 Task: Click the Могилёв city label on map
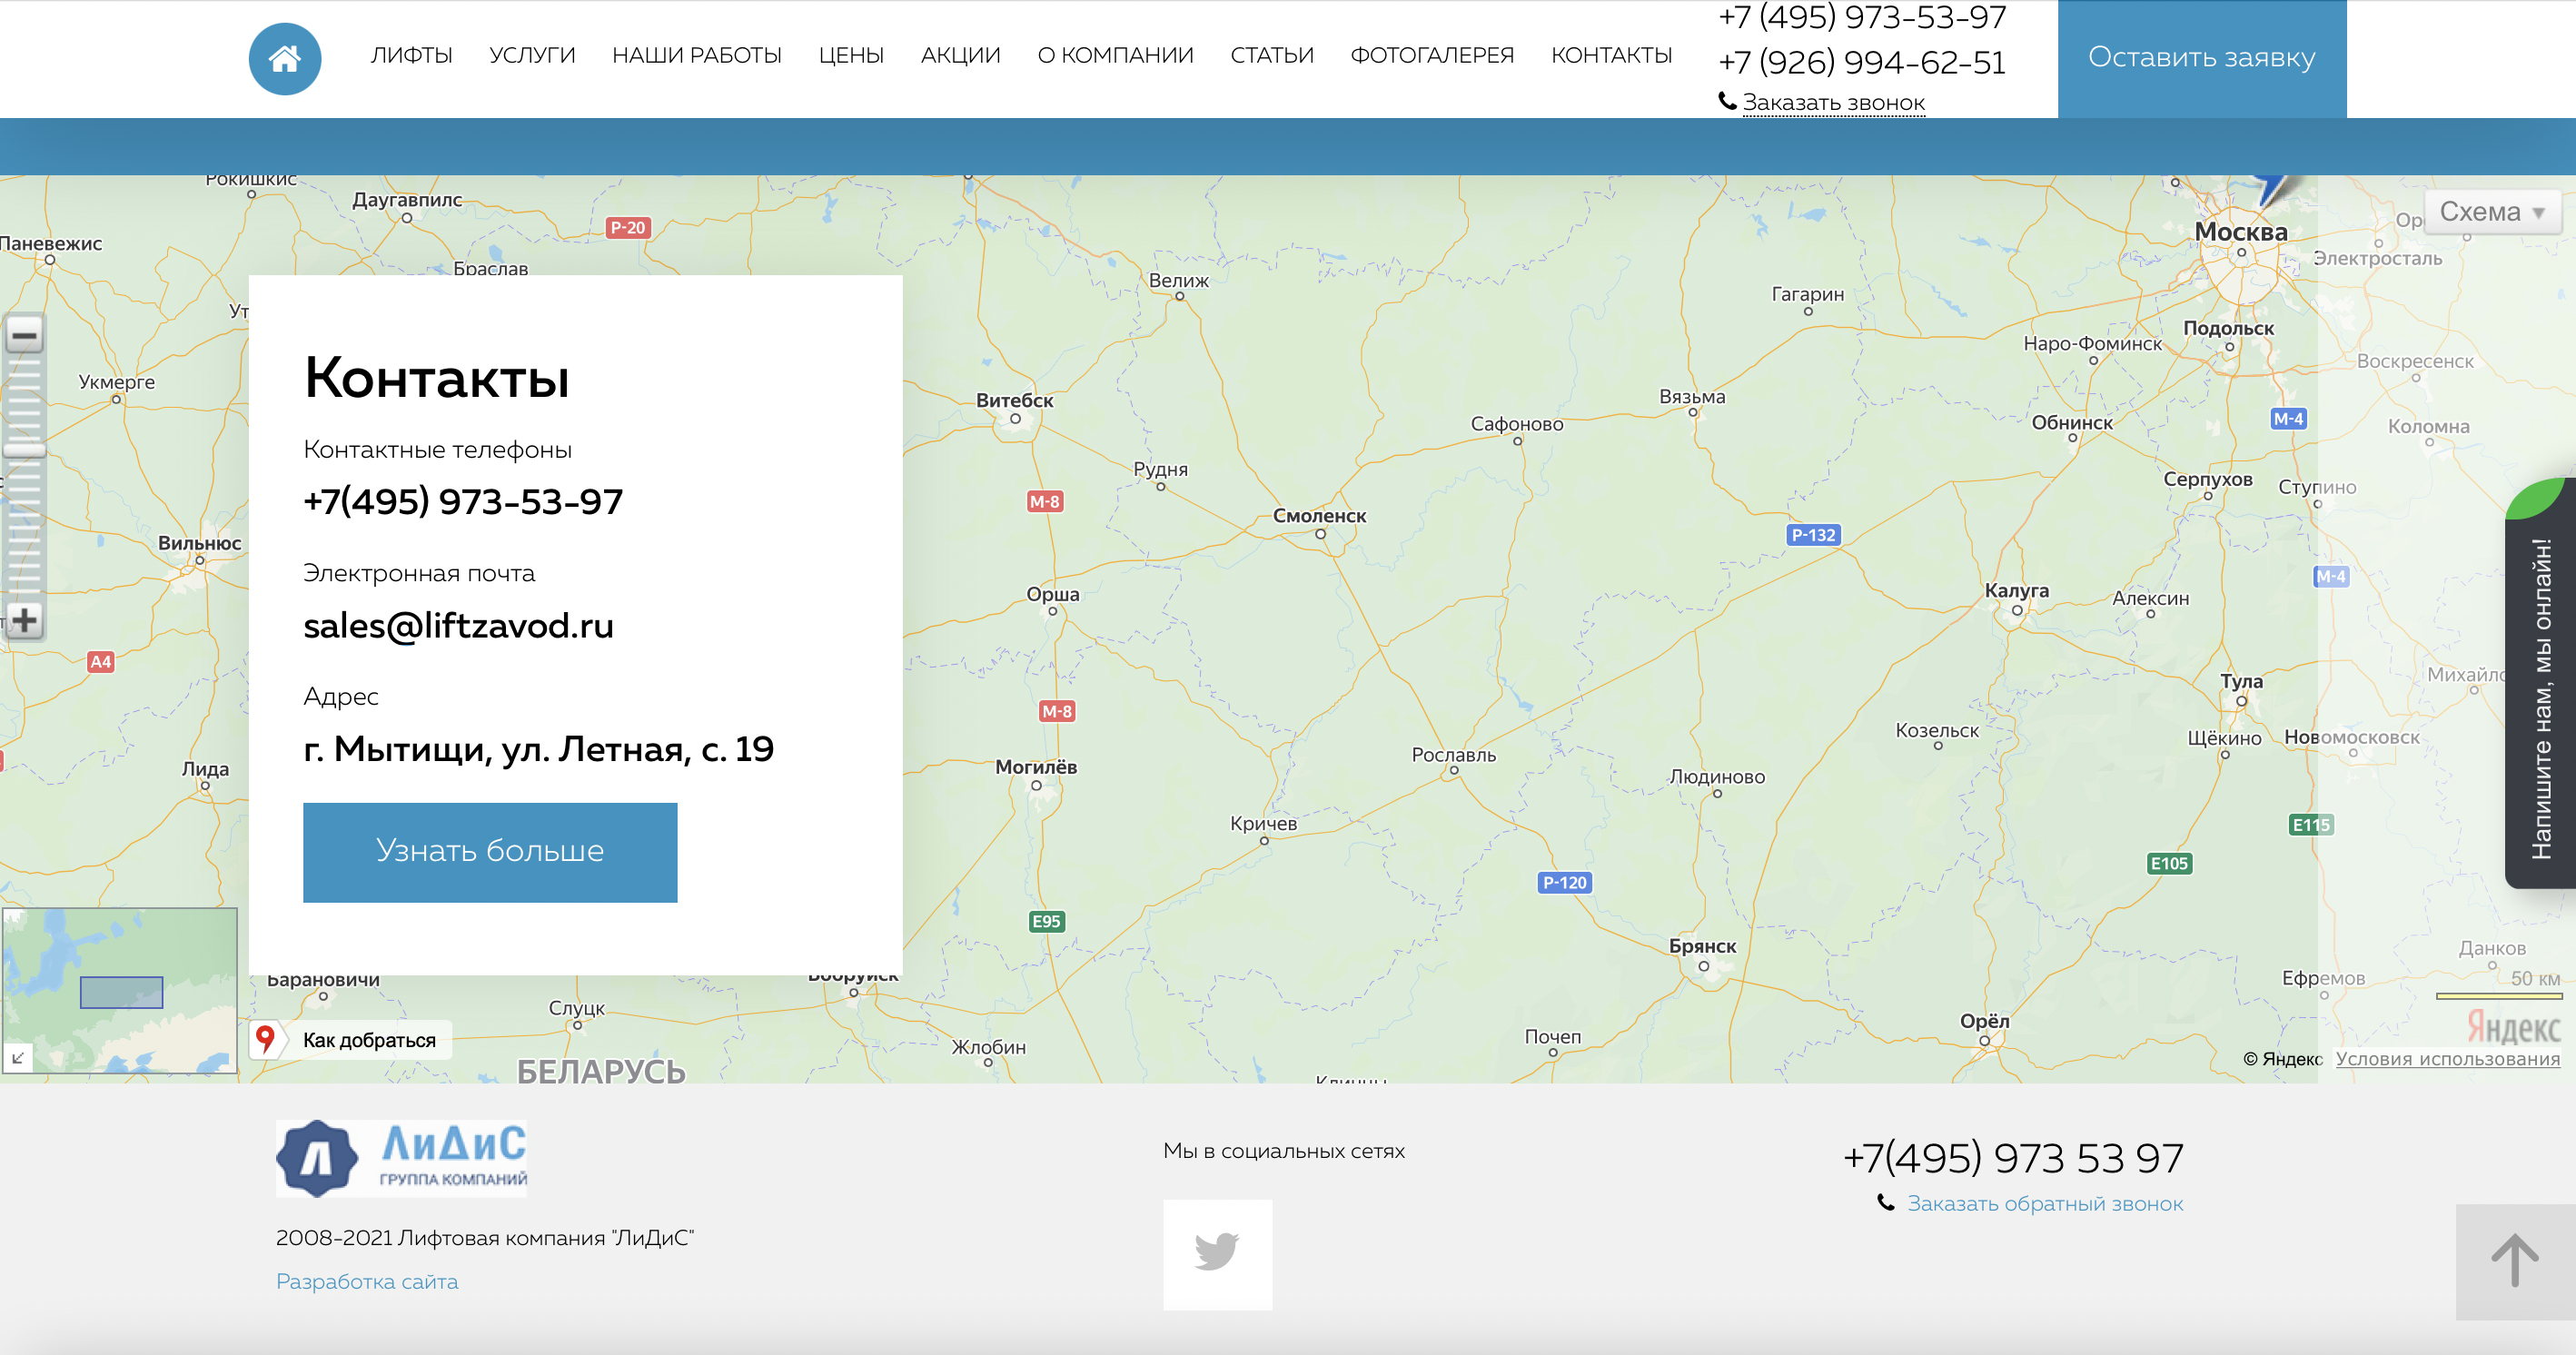[x=1036, y=767]
